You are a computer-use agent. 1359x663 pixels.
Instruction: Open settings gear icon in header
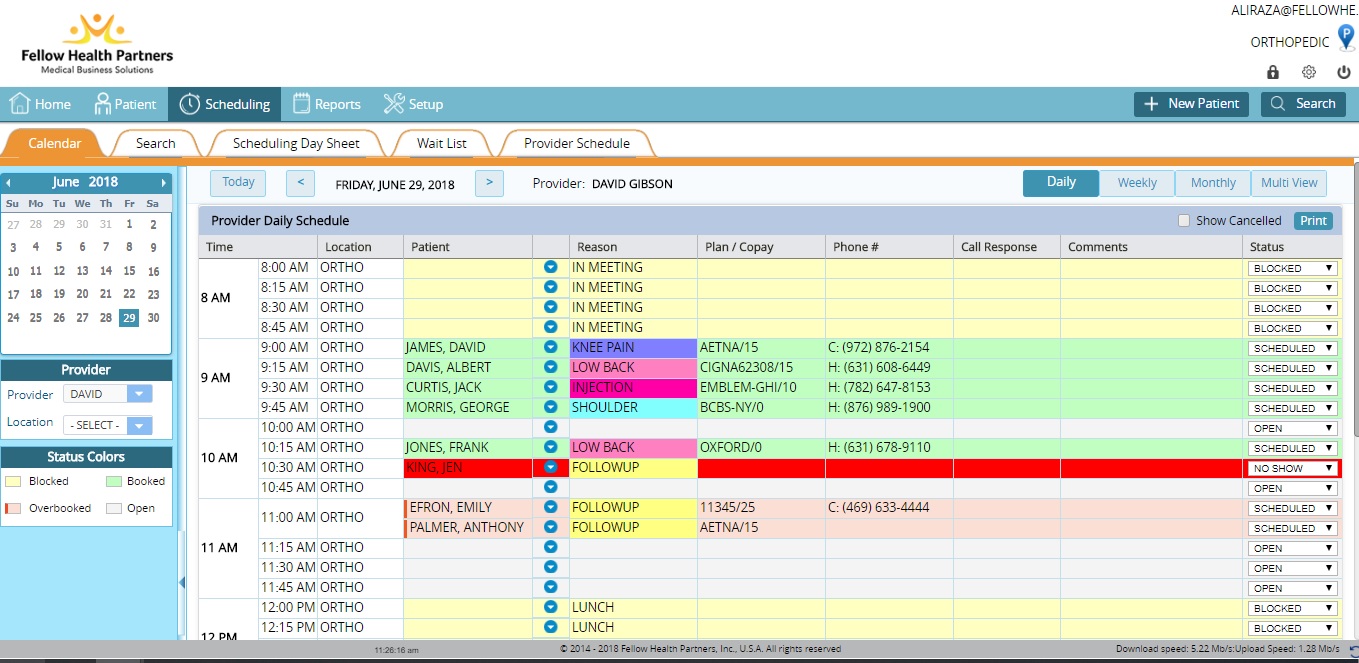1308,72
